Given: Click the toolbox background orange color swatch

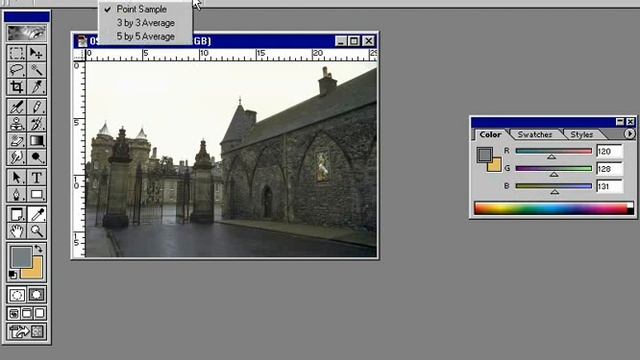Looking at the screenshot, I should coord(36,272).
